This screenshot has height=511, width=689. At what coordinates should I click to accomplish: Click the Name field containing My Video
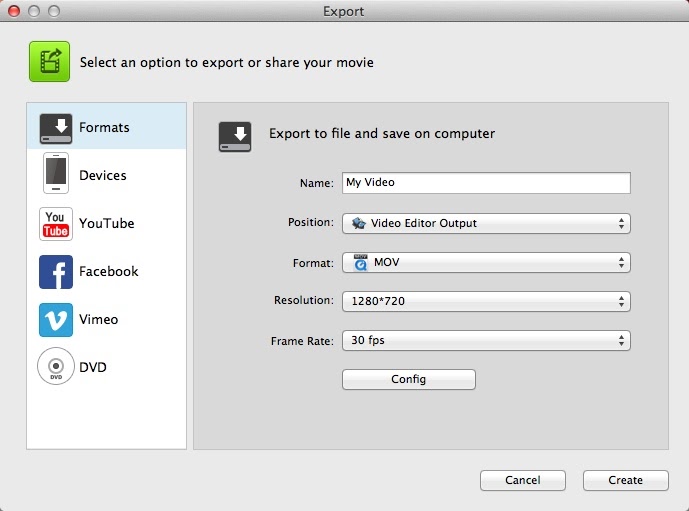[486, 183]
